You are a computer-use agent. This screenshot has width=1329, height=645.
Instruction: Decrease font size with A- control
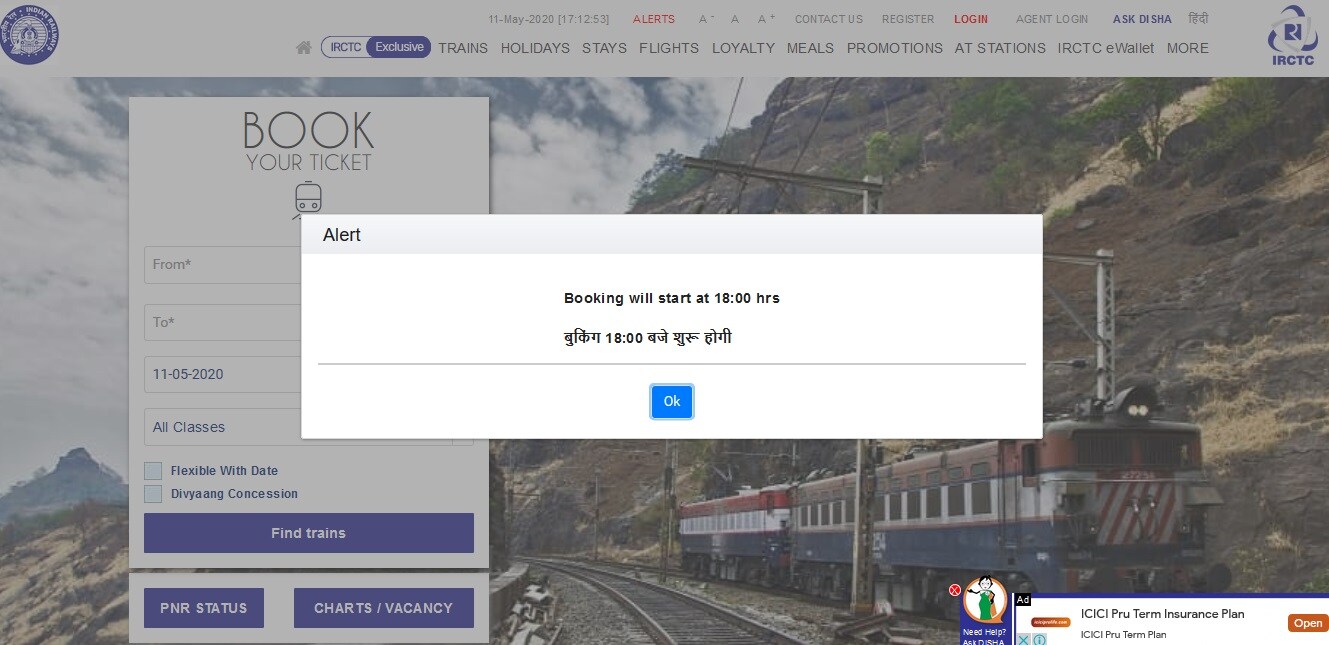tap(706, 19)
